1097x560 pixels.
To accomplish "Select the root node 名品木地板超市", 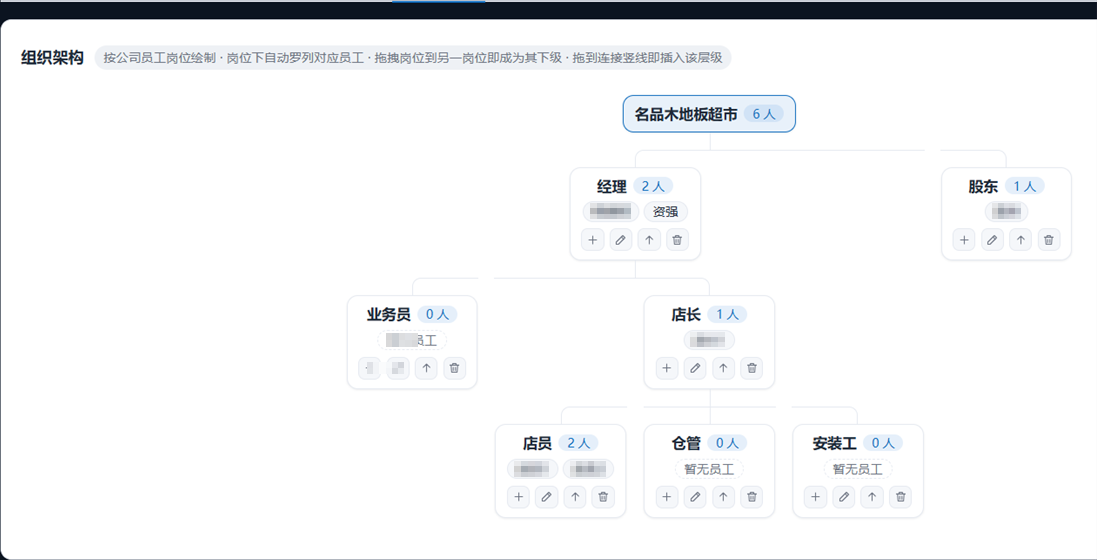I will point(709,114).
